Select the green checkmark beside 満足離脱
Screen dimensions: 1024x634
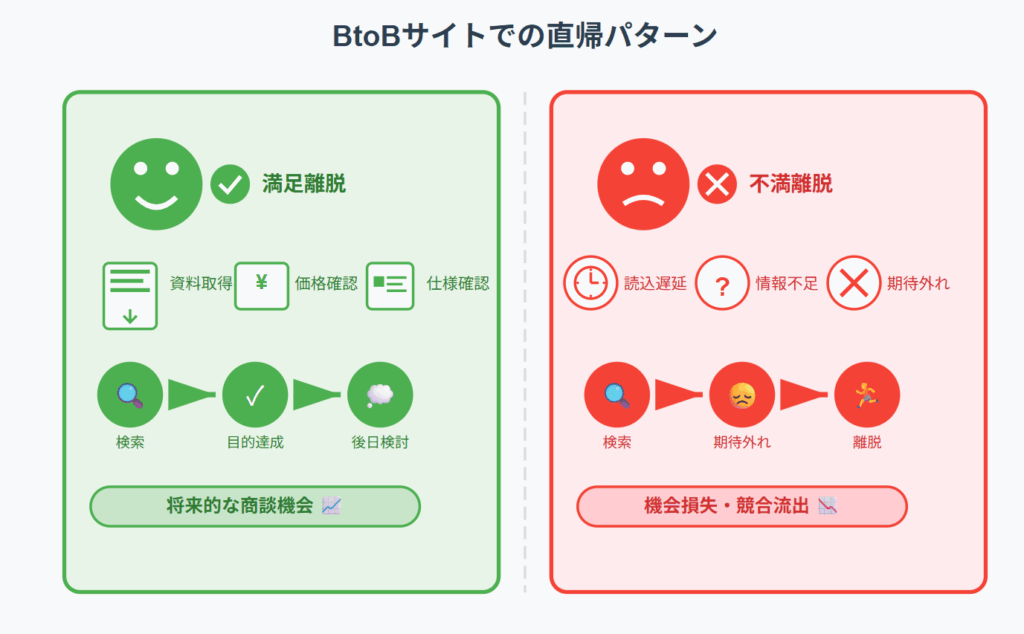click(230, 185)
